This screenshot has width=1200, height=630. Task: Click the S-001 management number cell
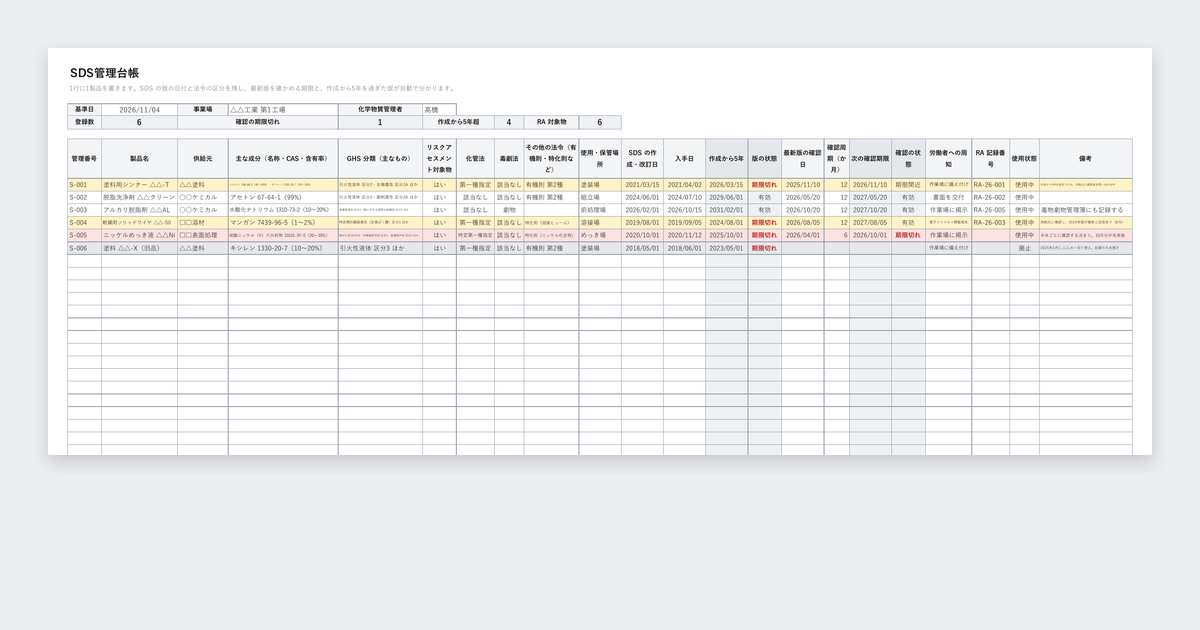(x=84, y=185)
